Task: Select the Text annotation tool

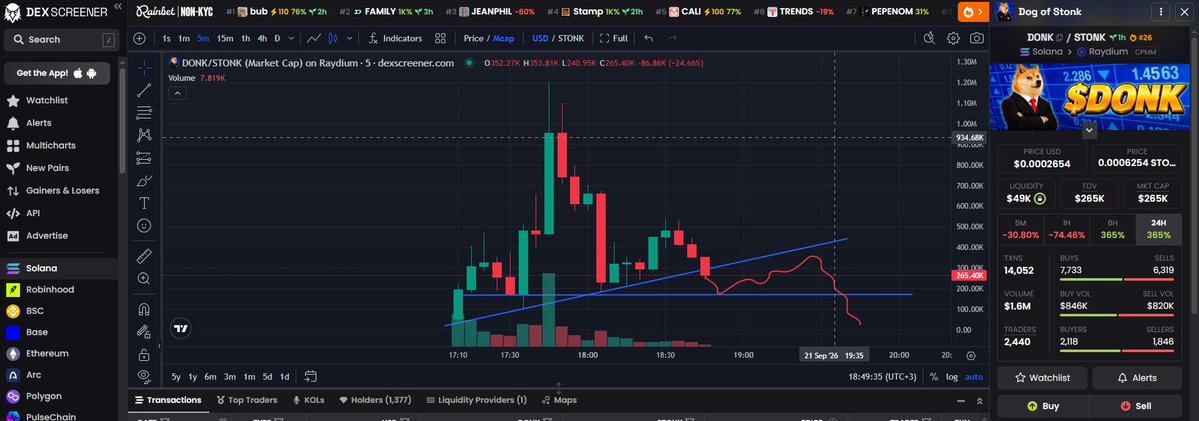Action: (144, 203)
